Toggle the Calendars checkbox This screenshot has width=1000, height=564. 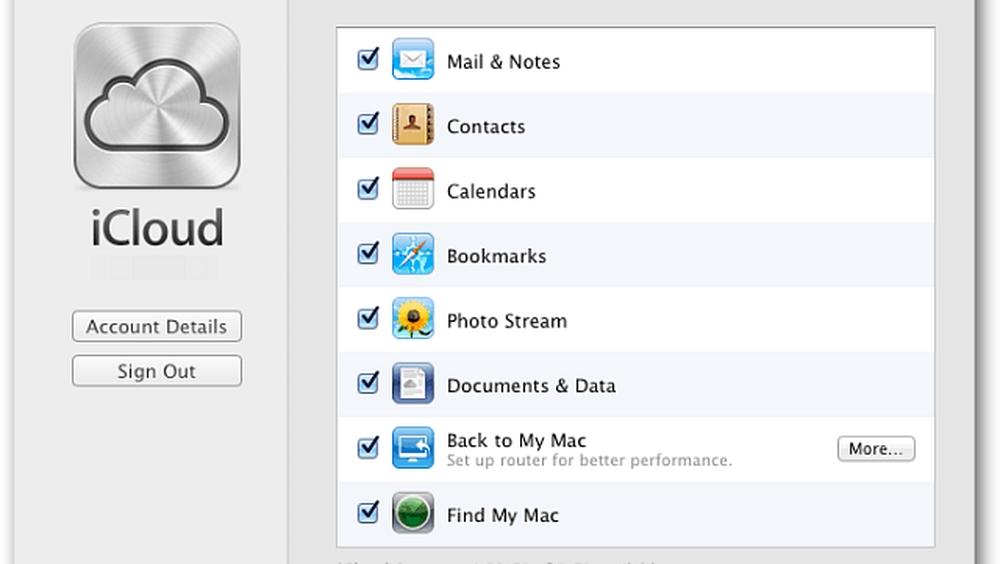(x=368, y=189)
